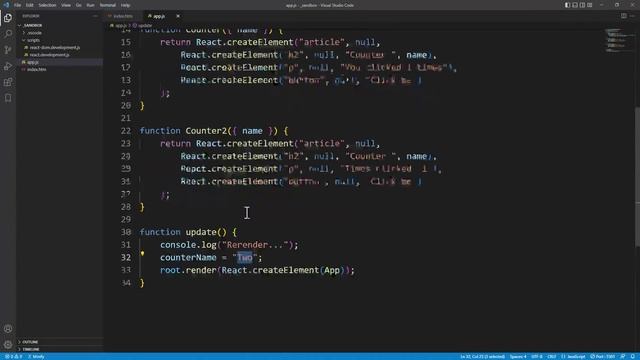Image resolution: width=640 pixels, height=360 pixels.
Task: Click the selected word "Two" on line 32
Action: [x=245, y=258]
